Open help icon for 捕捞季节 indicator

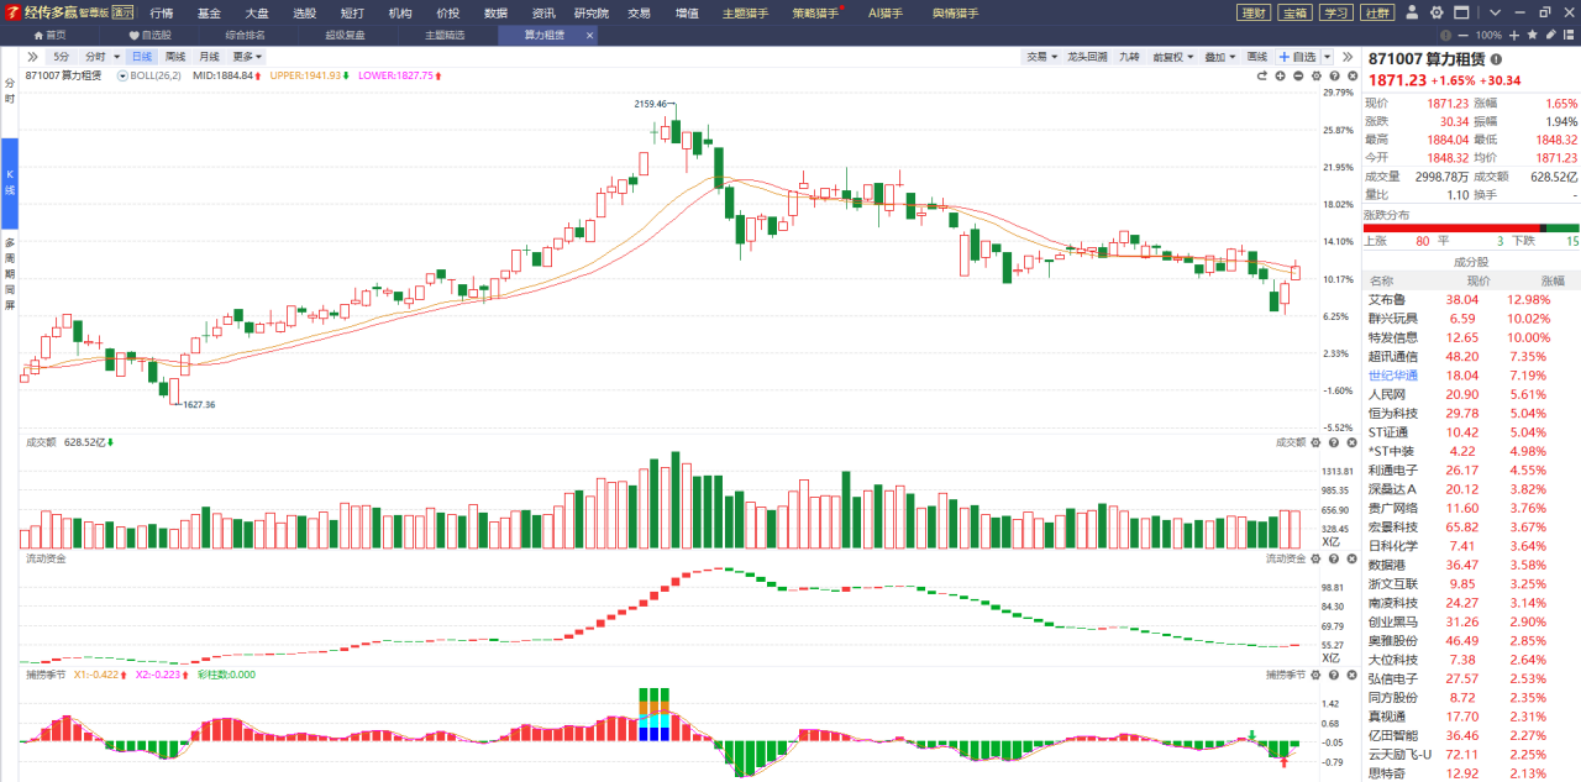pos(1334,675)
